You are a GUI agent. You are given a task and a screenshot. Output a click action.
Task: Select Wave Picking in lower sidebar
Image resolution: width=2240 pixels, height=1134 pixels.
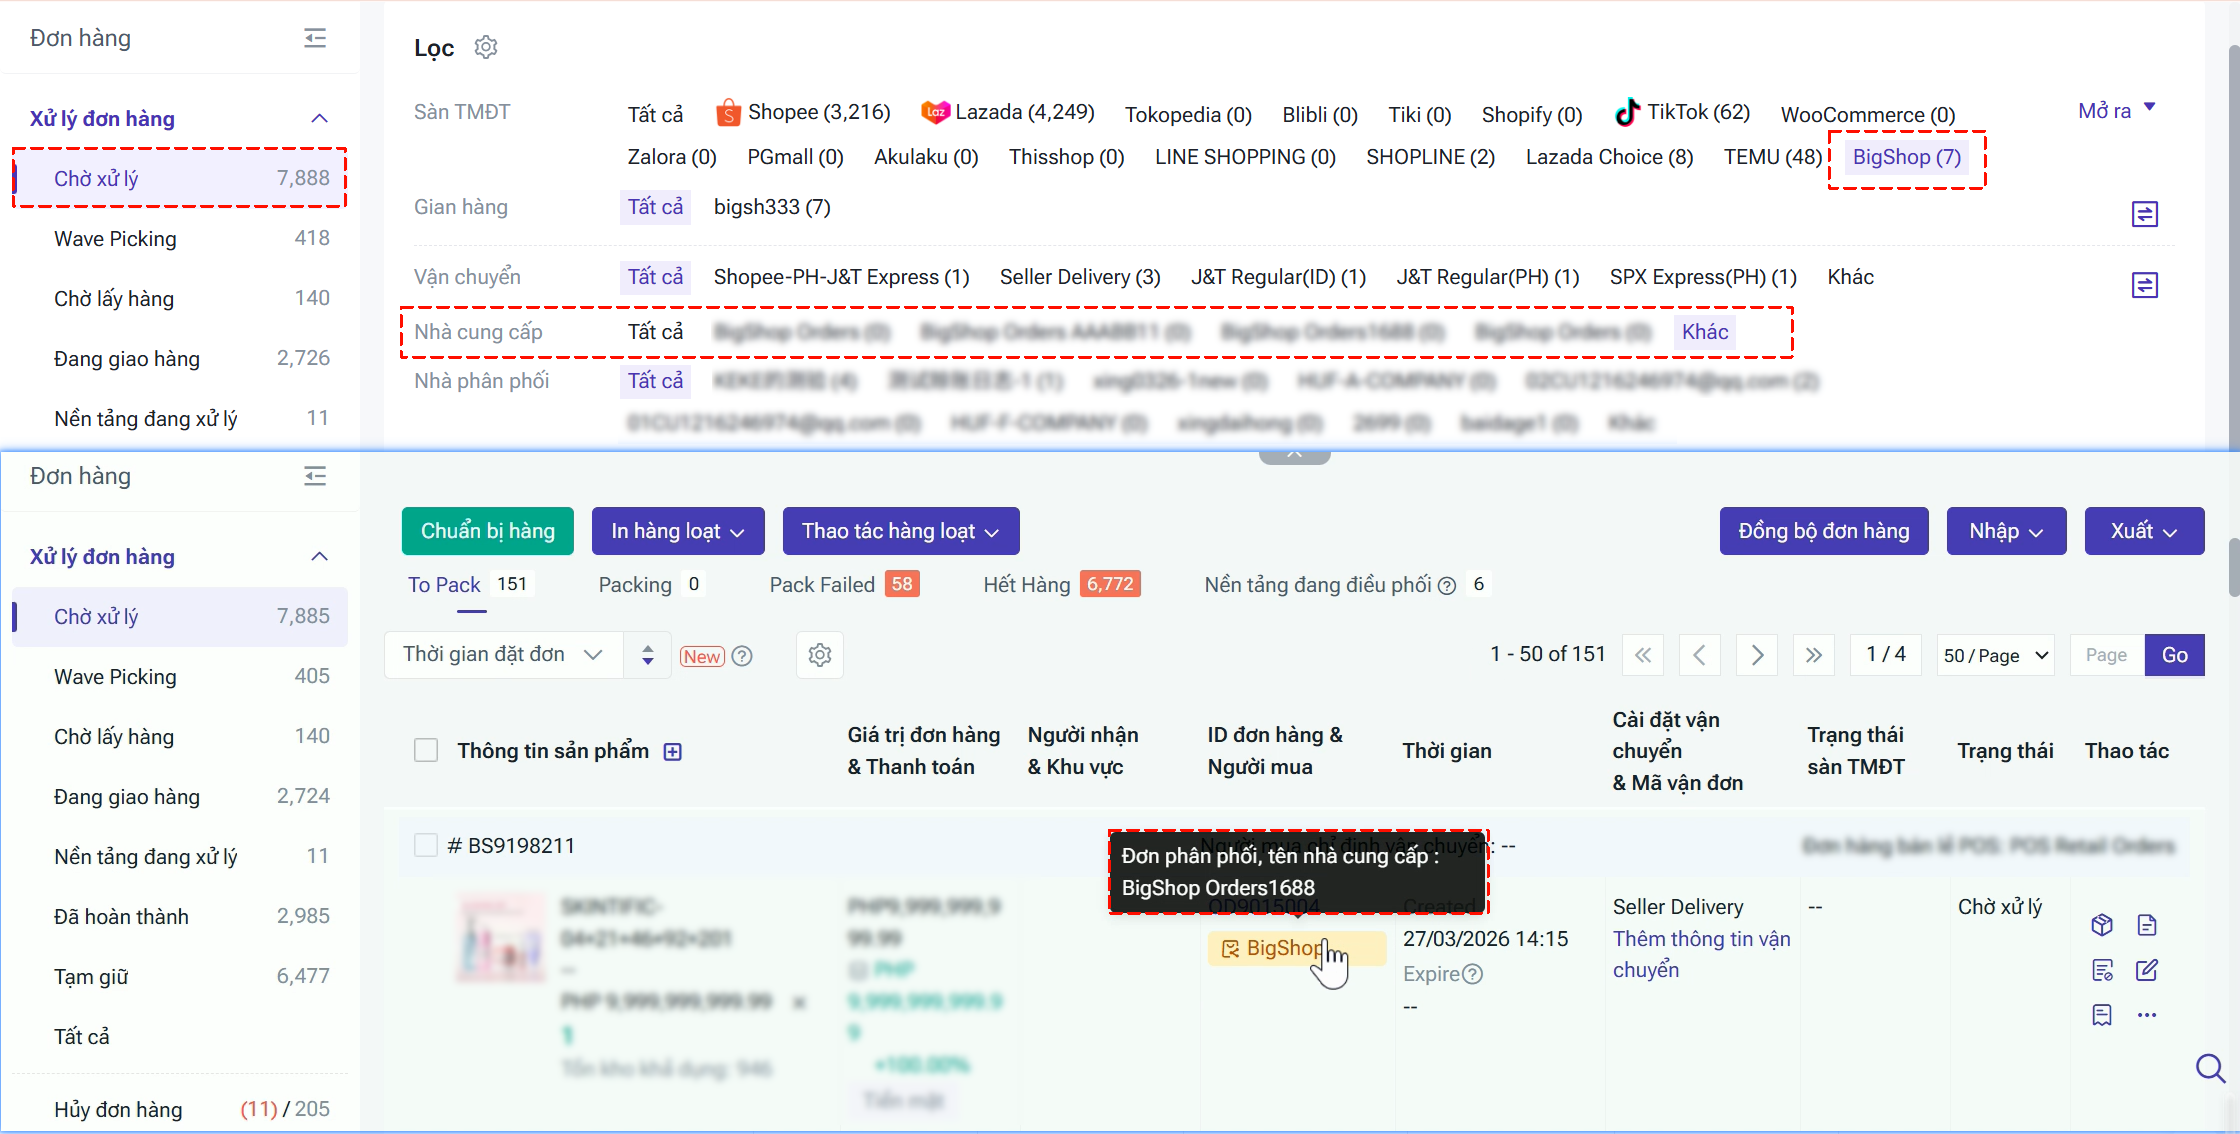pos(115,677)
